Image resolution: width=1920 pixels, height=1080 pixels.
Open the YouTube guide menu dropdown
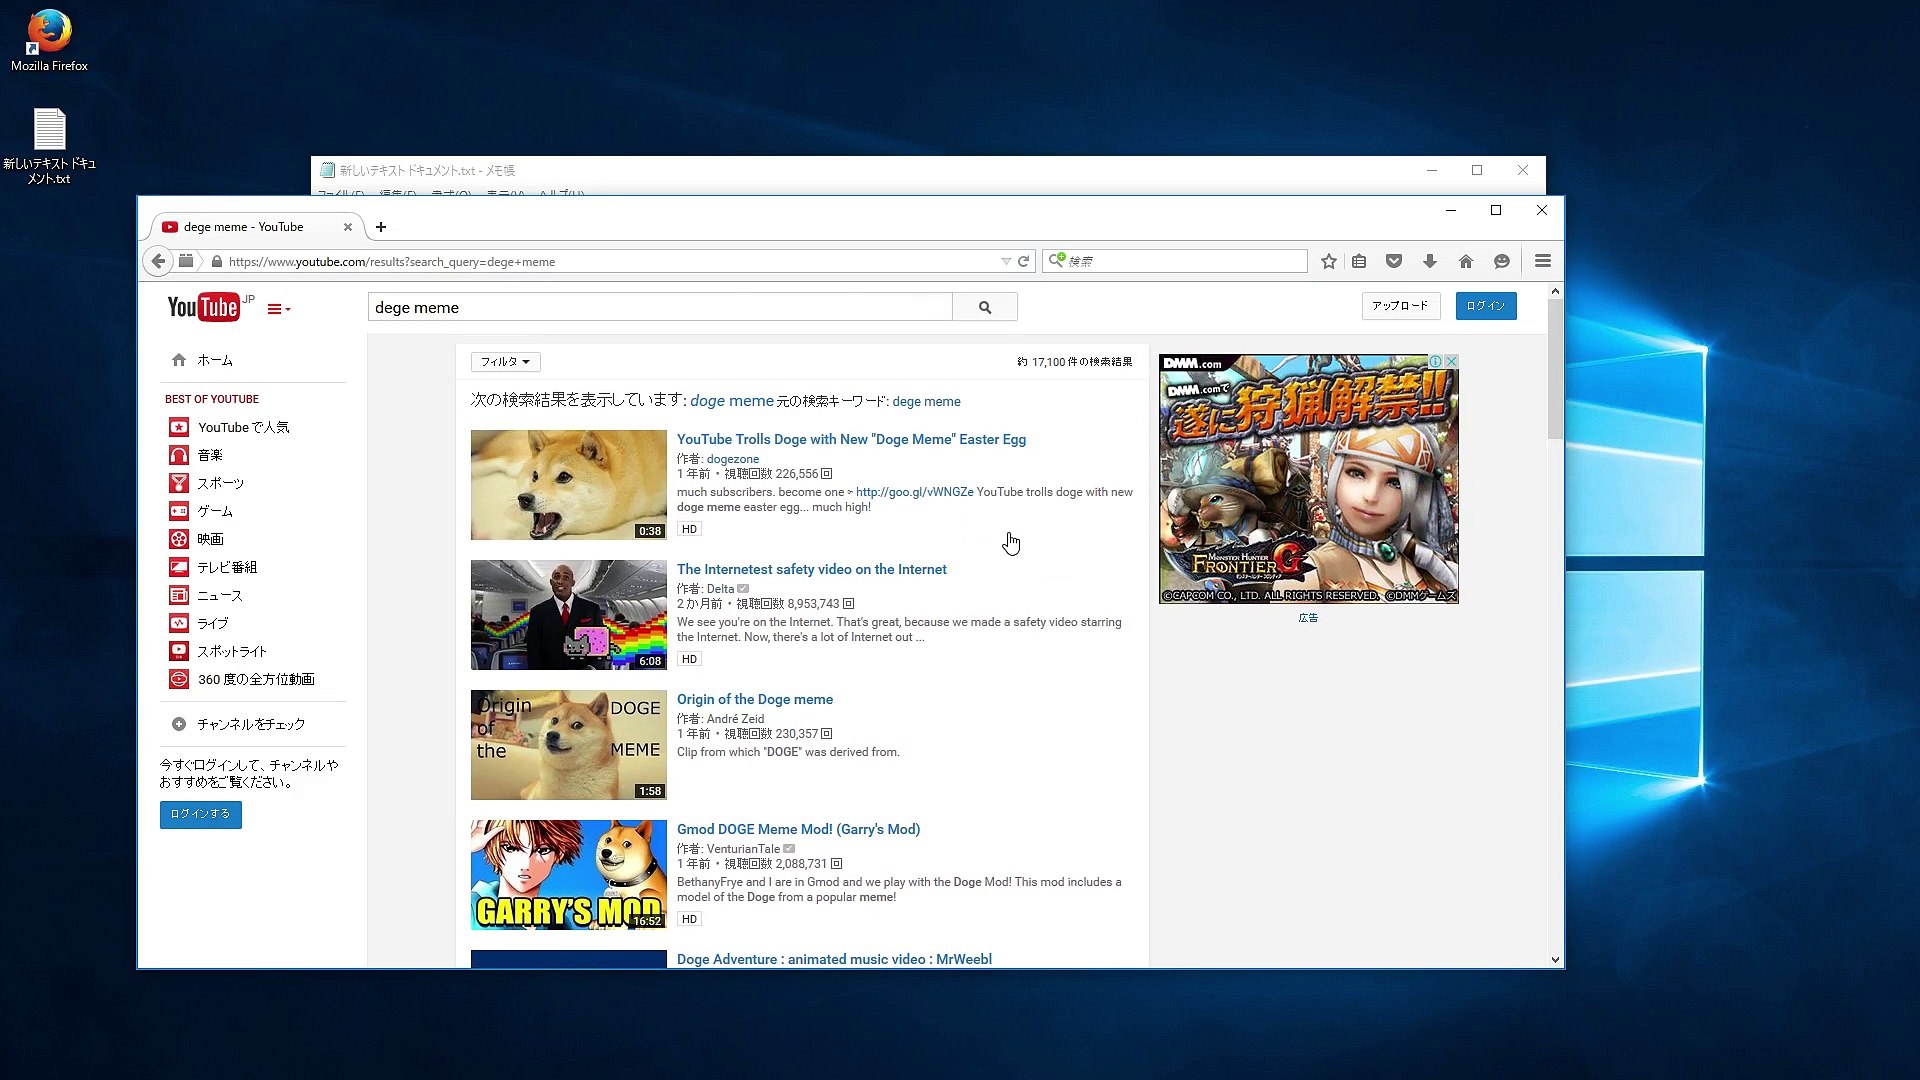tap(279, 309)
